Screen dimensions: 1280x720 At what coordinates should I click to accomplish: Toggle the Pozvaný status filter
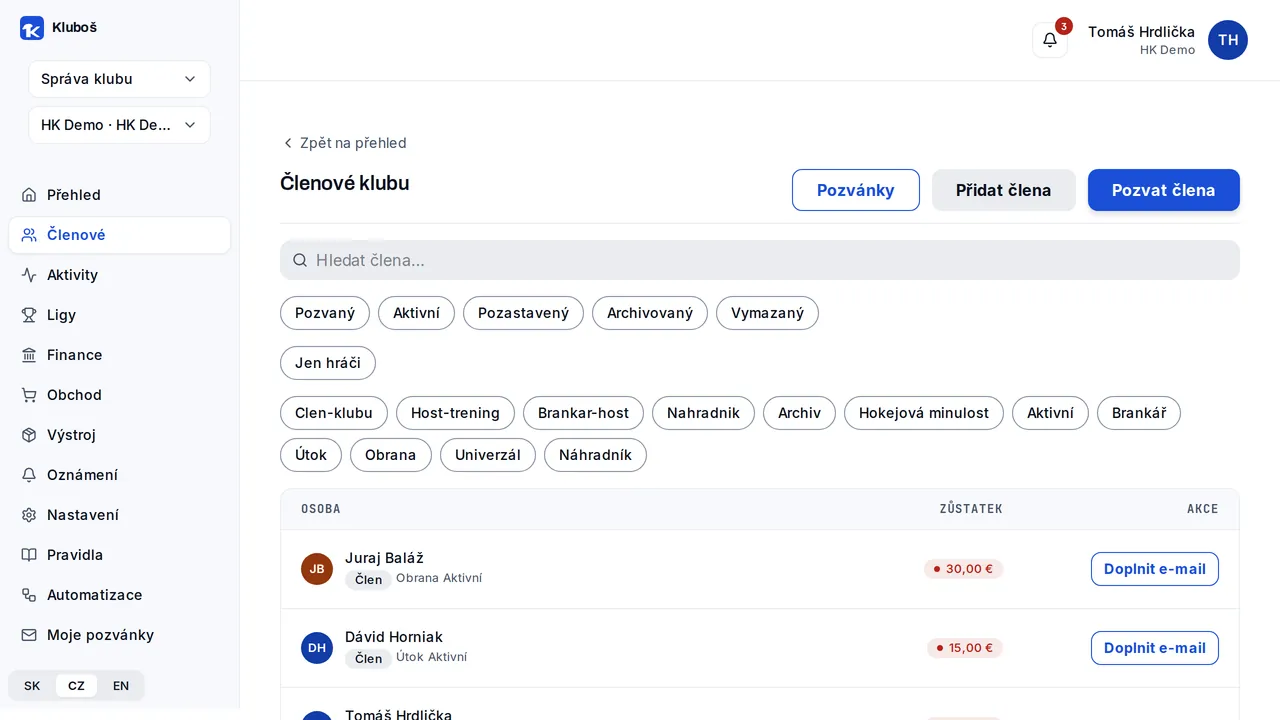tap(325, 313)
